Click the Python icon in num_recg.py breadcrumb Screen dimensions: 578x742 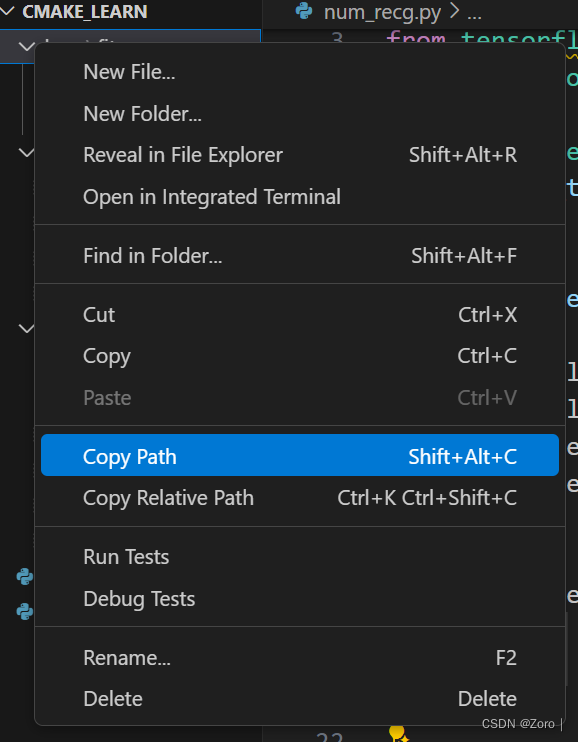304,11
